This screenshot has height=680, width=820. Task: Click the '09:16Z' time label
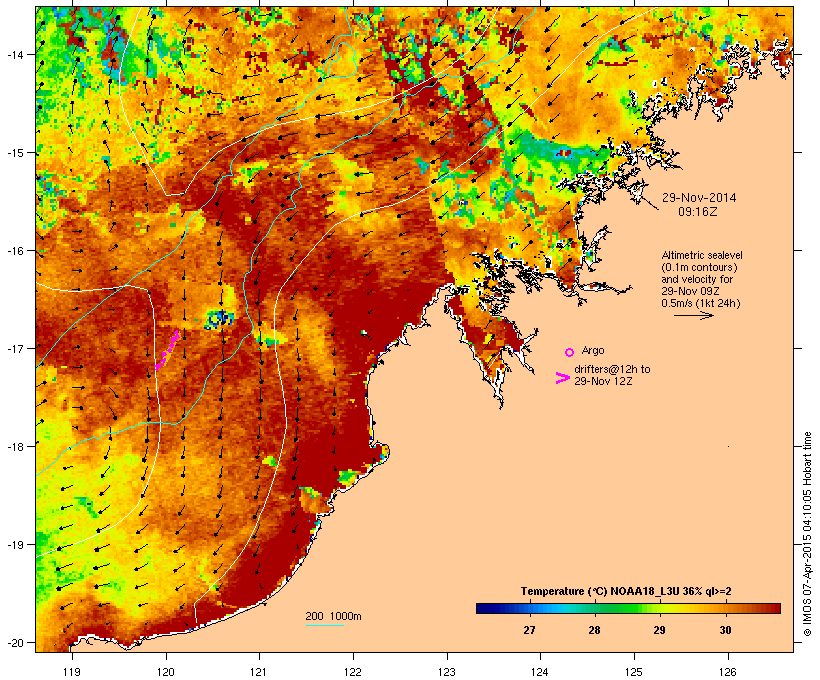tap(698, 212)
